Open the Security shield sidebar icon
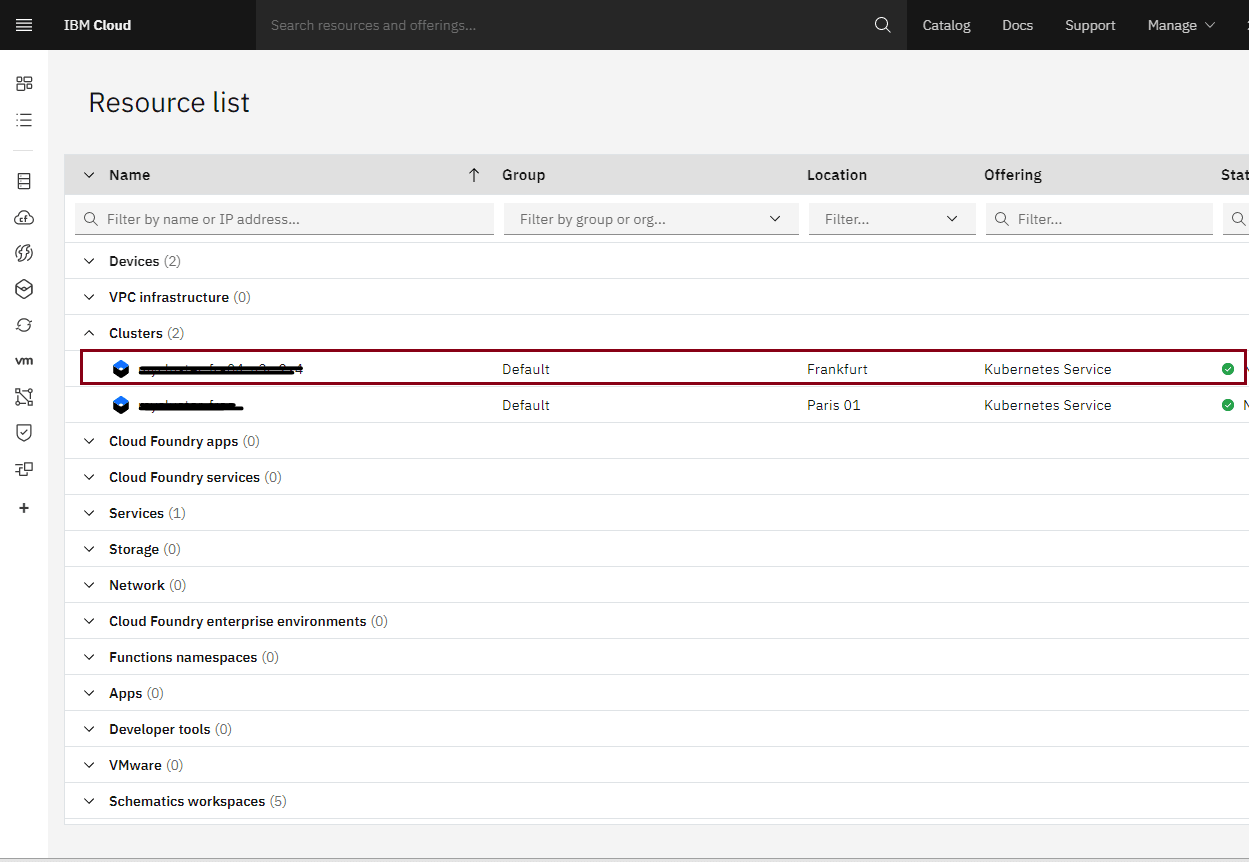 point(24,432)
